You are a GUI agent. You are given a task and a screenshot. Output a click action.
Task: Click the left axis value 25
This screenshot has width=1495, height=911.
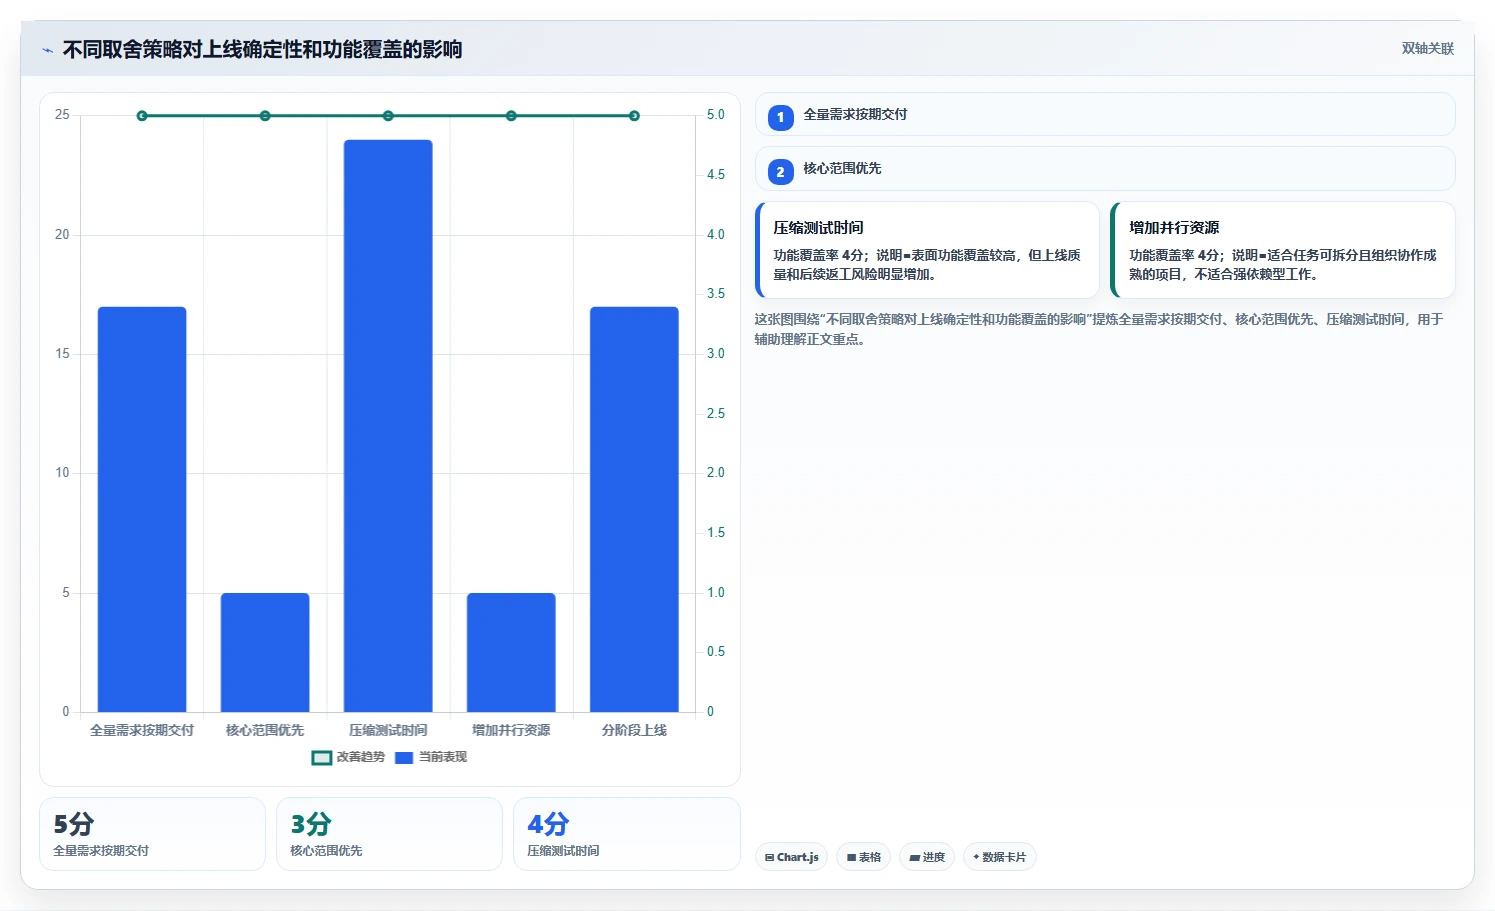(62, 115)
